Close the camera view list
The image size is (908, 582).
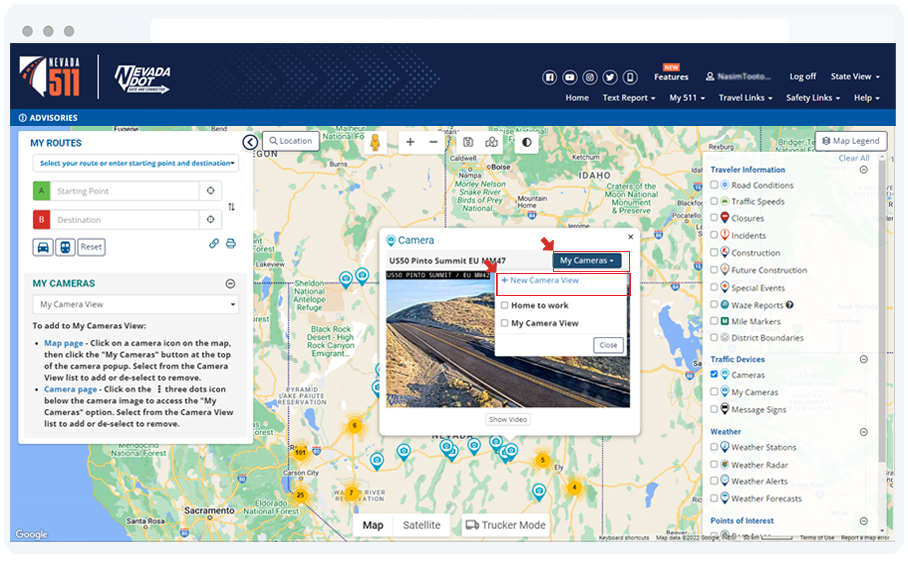608,345
